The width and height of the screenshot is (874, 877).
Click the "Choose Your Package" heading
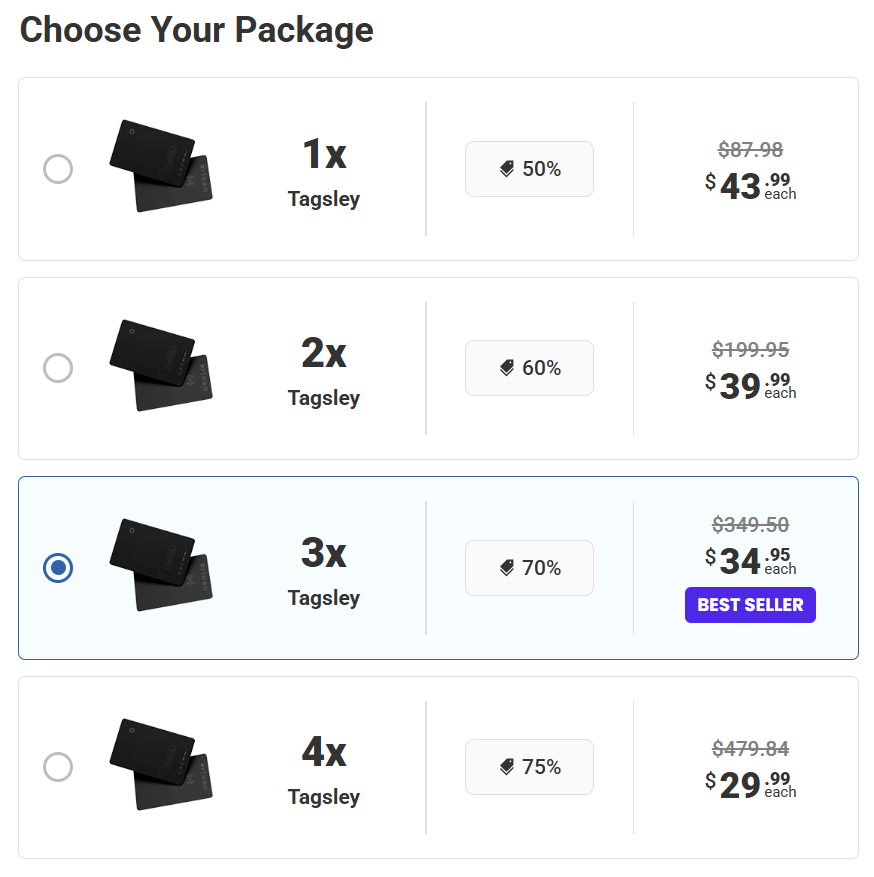(x=197, y=30)
